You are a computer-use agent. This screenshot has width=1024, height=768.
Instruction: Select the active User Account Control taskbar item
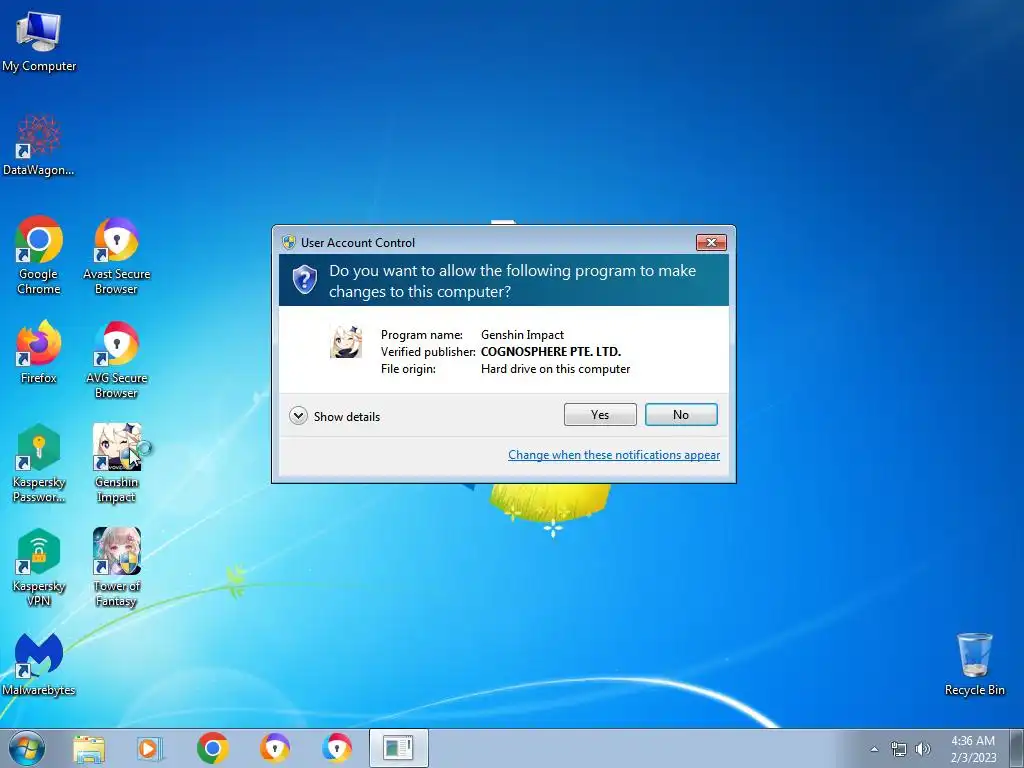pyautogui.click(x=398, y=748)
